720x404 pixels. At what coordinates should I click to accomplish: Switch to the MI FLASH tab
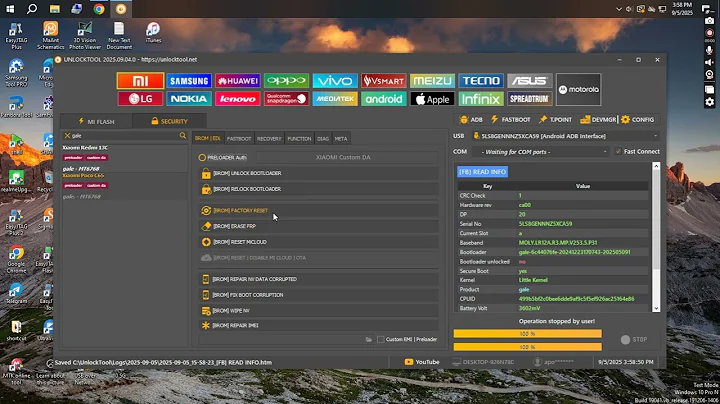[96, 121]
